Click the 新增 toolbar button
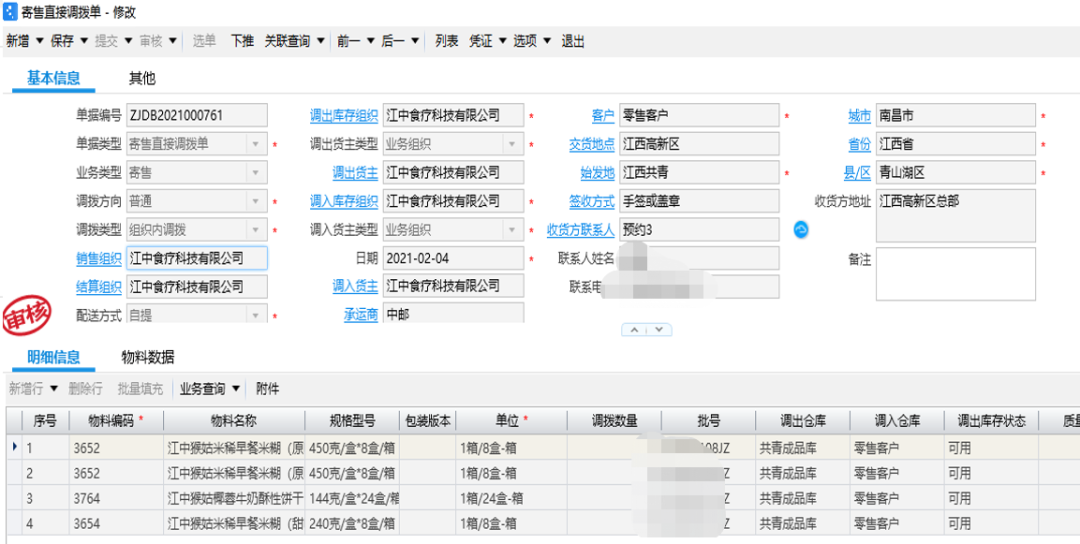The width and height of the screenshot is (1080, 544). 18,41
